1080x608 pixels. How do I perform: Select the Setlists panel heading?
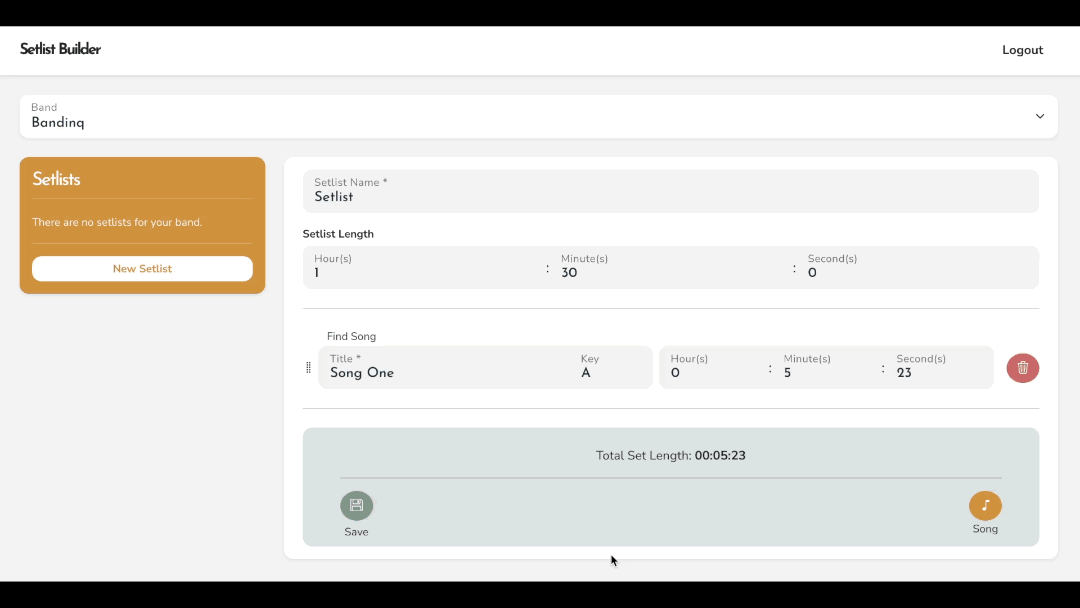coord(56,179)
